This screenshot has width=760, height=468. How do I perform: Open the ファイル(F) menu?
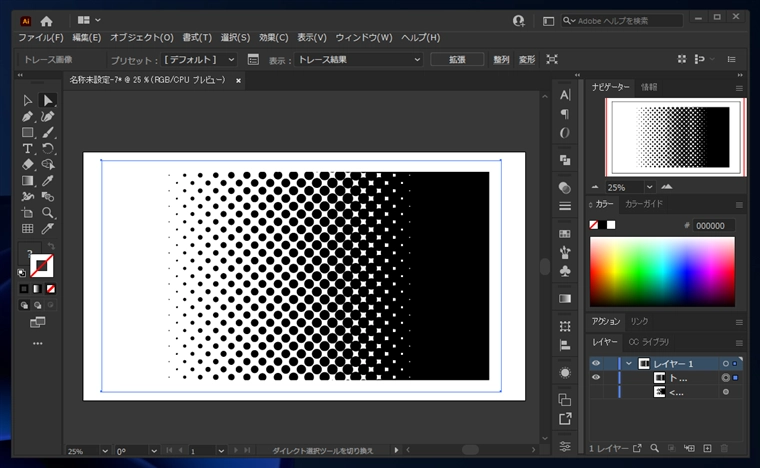[x=41, y=38]
